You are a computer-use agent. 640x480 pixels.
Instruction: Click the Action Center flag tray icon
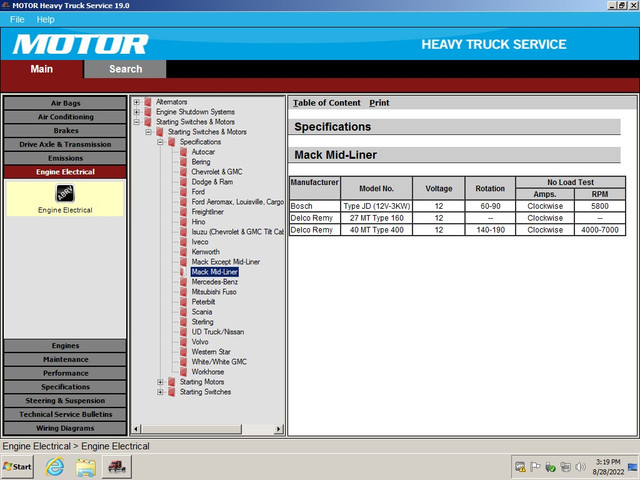click(x=535, y=467)
